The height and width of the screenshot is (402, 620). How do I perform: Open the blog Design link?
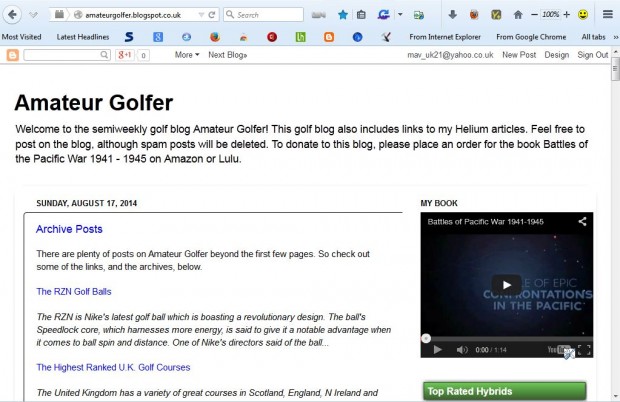pyautogui.click(x=556, y=55)
